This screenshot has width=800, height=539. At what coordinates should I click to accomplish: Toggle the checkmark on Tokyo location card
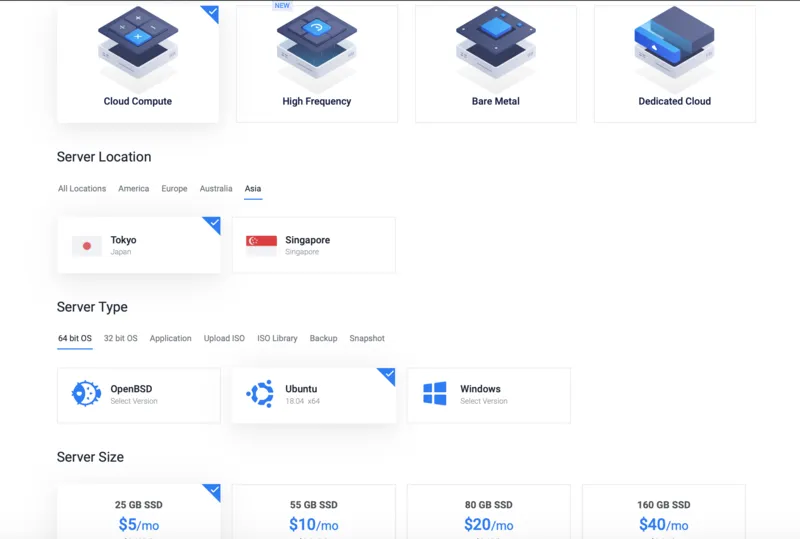(x=212, y=224)
